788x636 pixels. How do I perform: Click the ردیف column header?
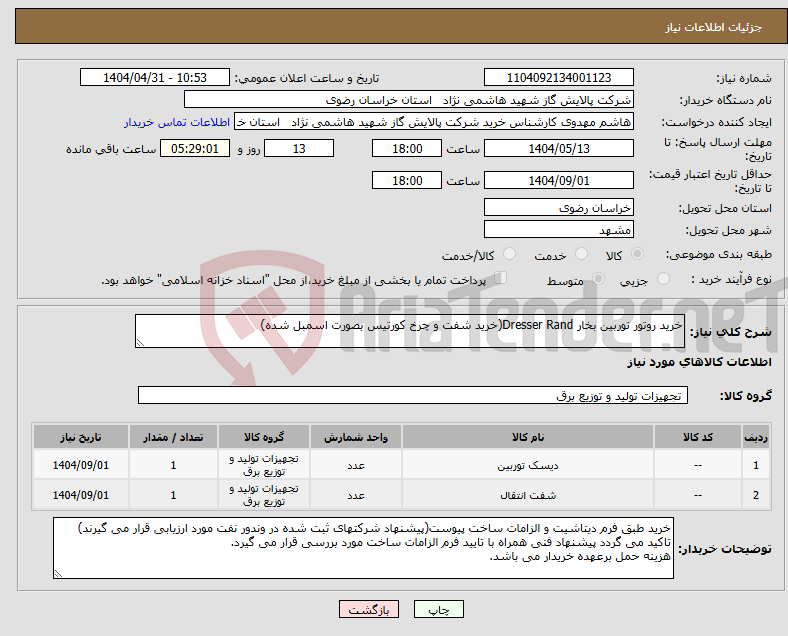coord(755,437)
